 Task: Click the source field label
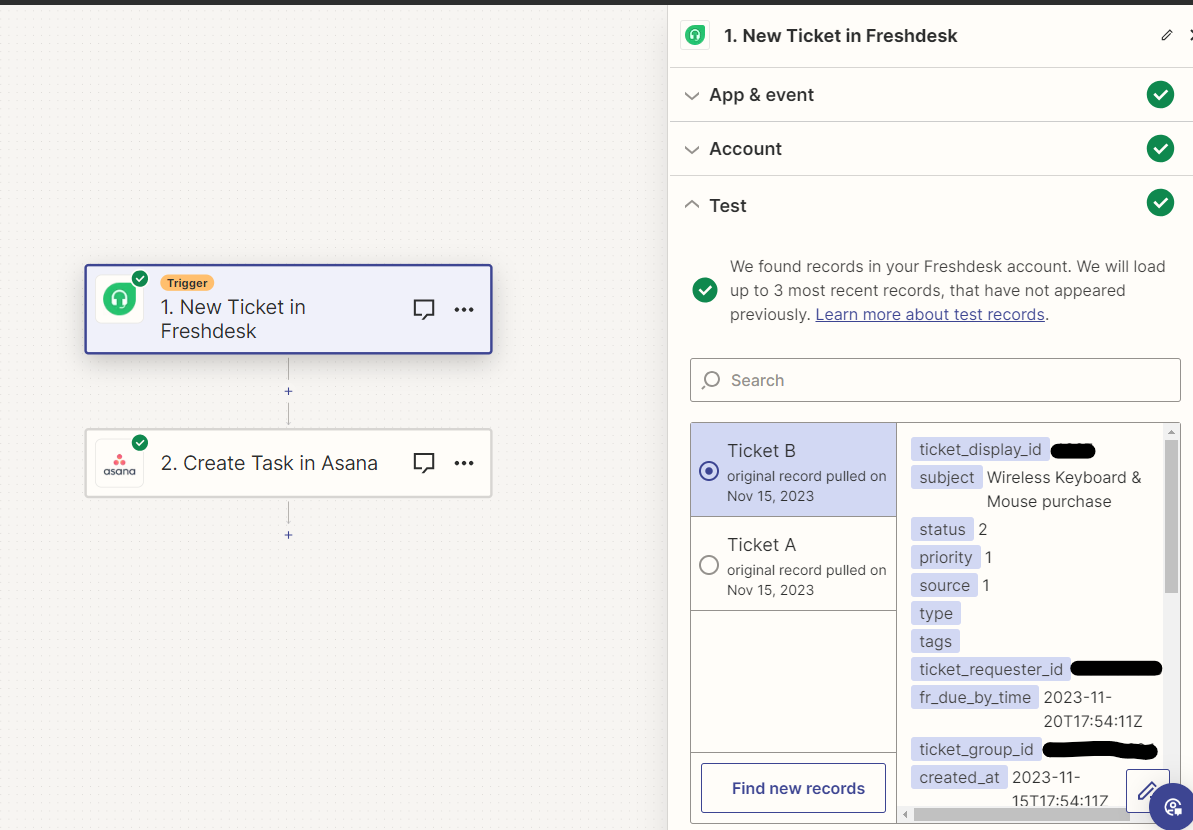click(x=944, y=586)
